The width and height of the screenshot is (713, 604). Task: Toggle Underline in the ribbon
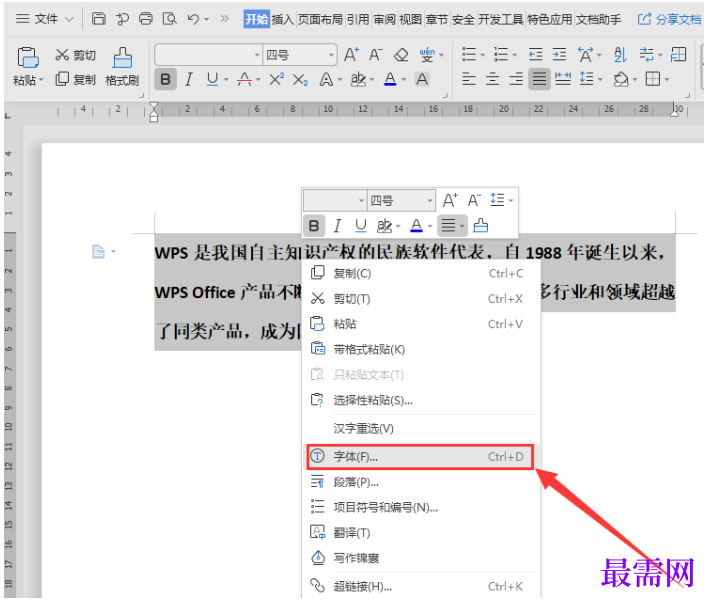(x=212, y=80)
